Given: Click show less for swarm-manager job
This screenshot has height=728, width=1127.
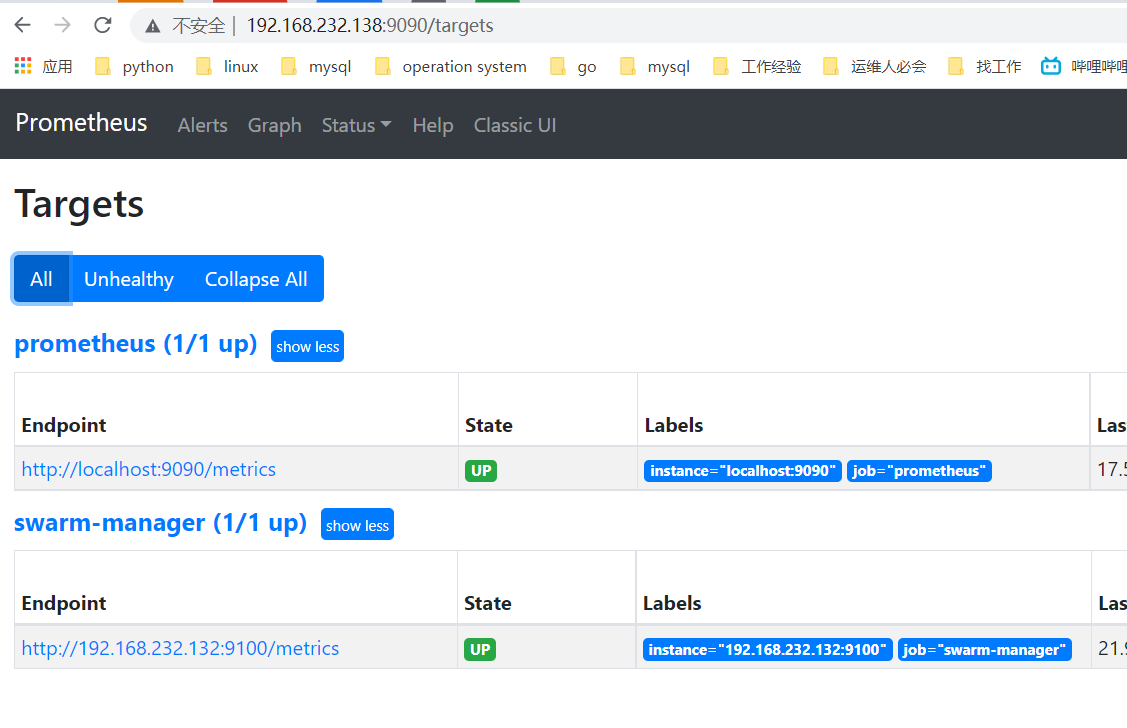Looking at the screenshot, I should point(357,525).
